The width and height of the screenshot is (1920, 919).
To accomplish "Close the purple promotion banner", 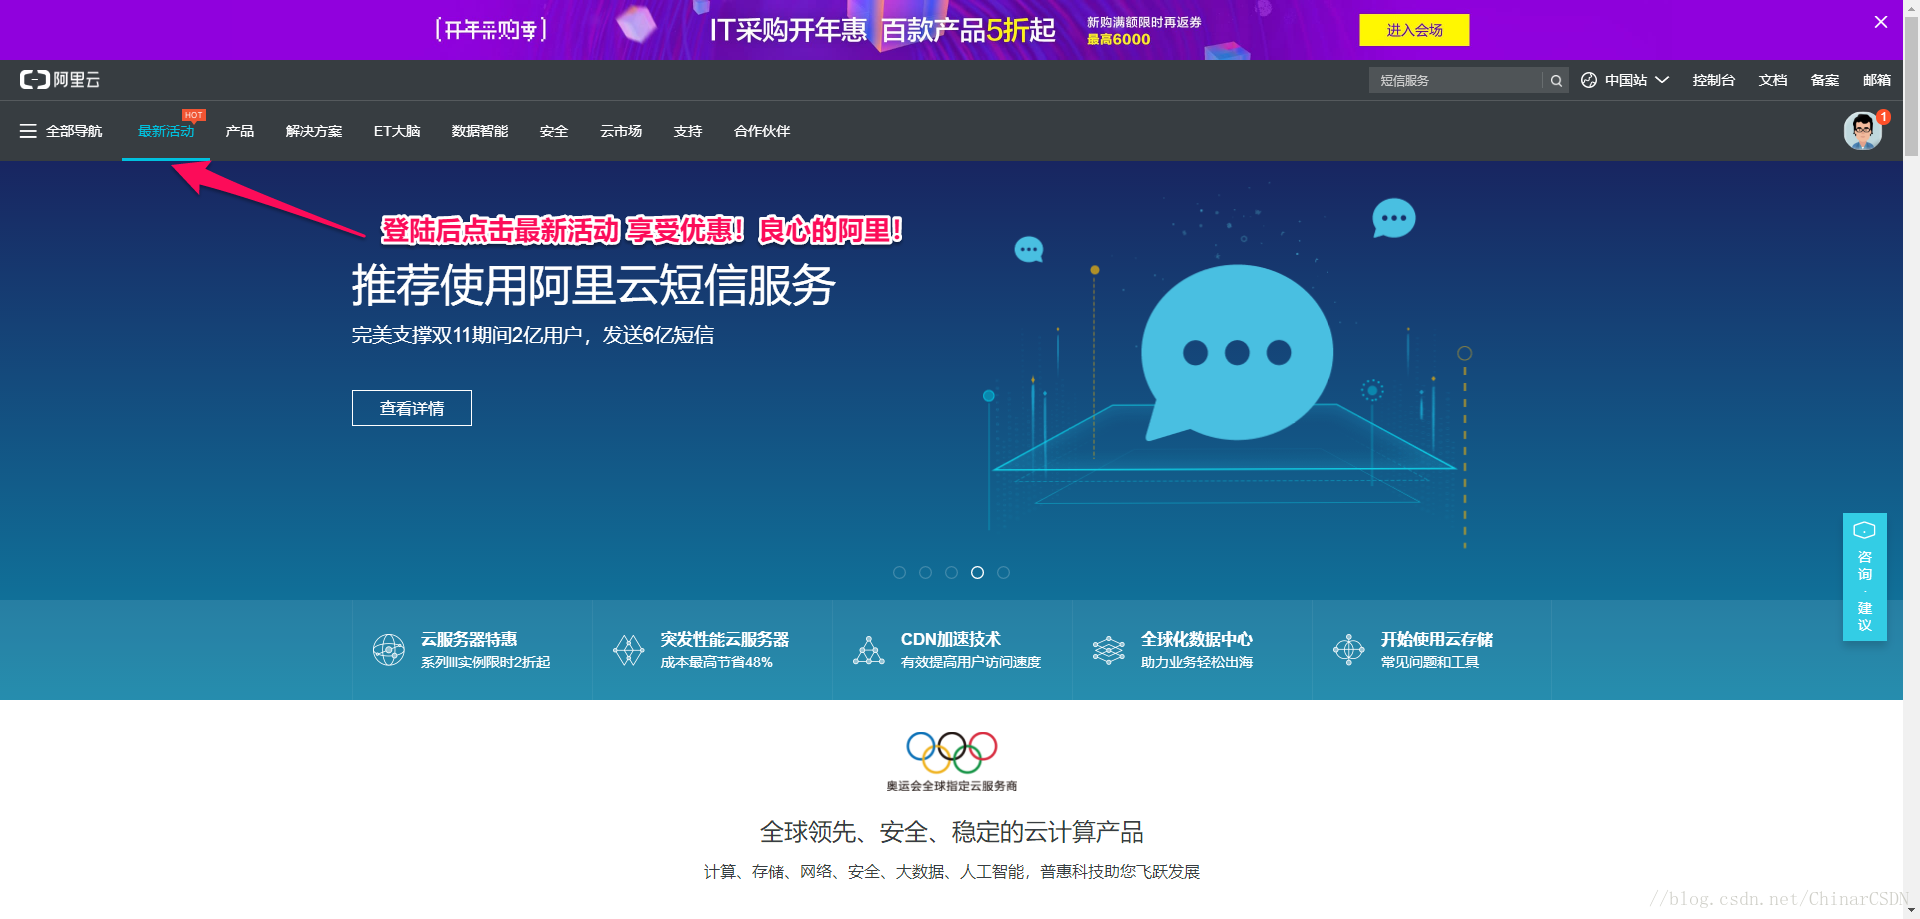I will coord(1881,22).
